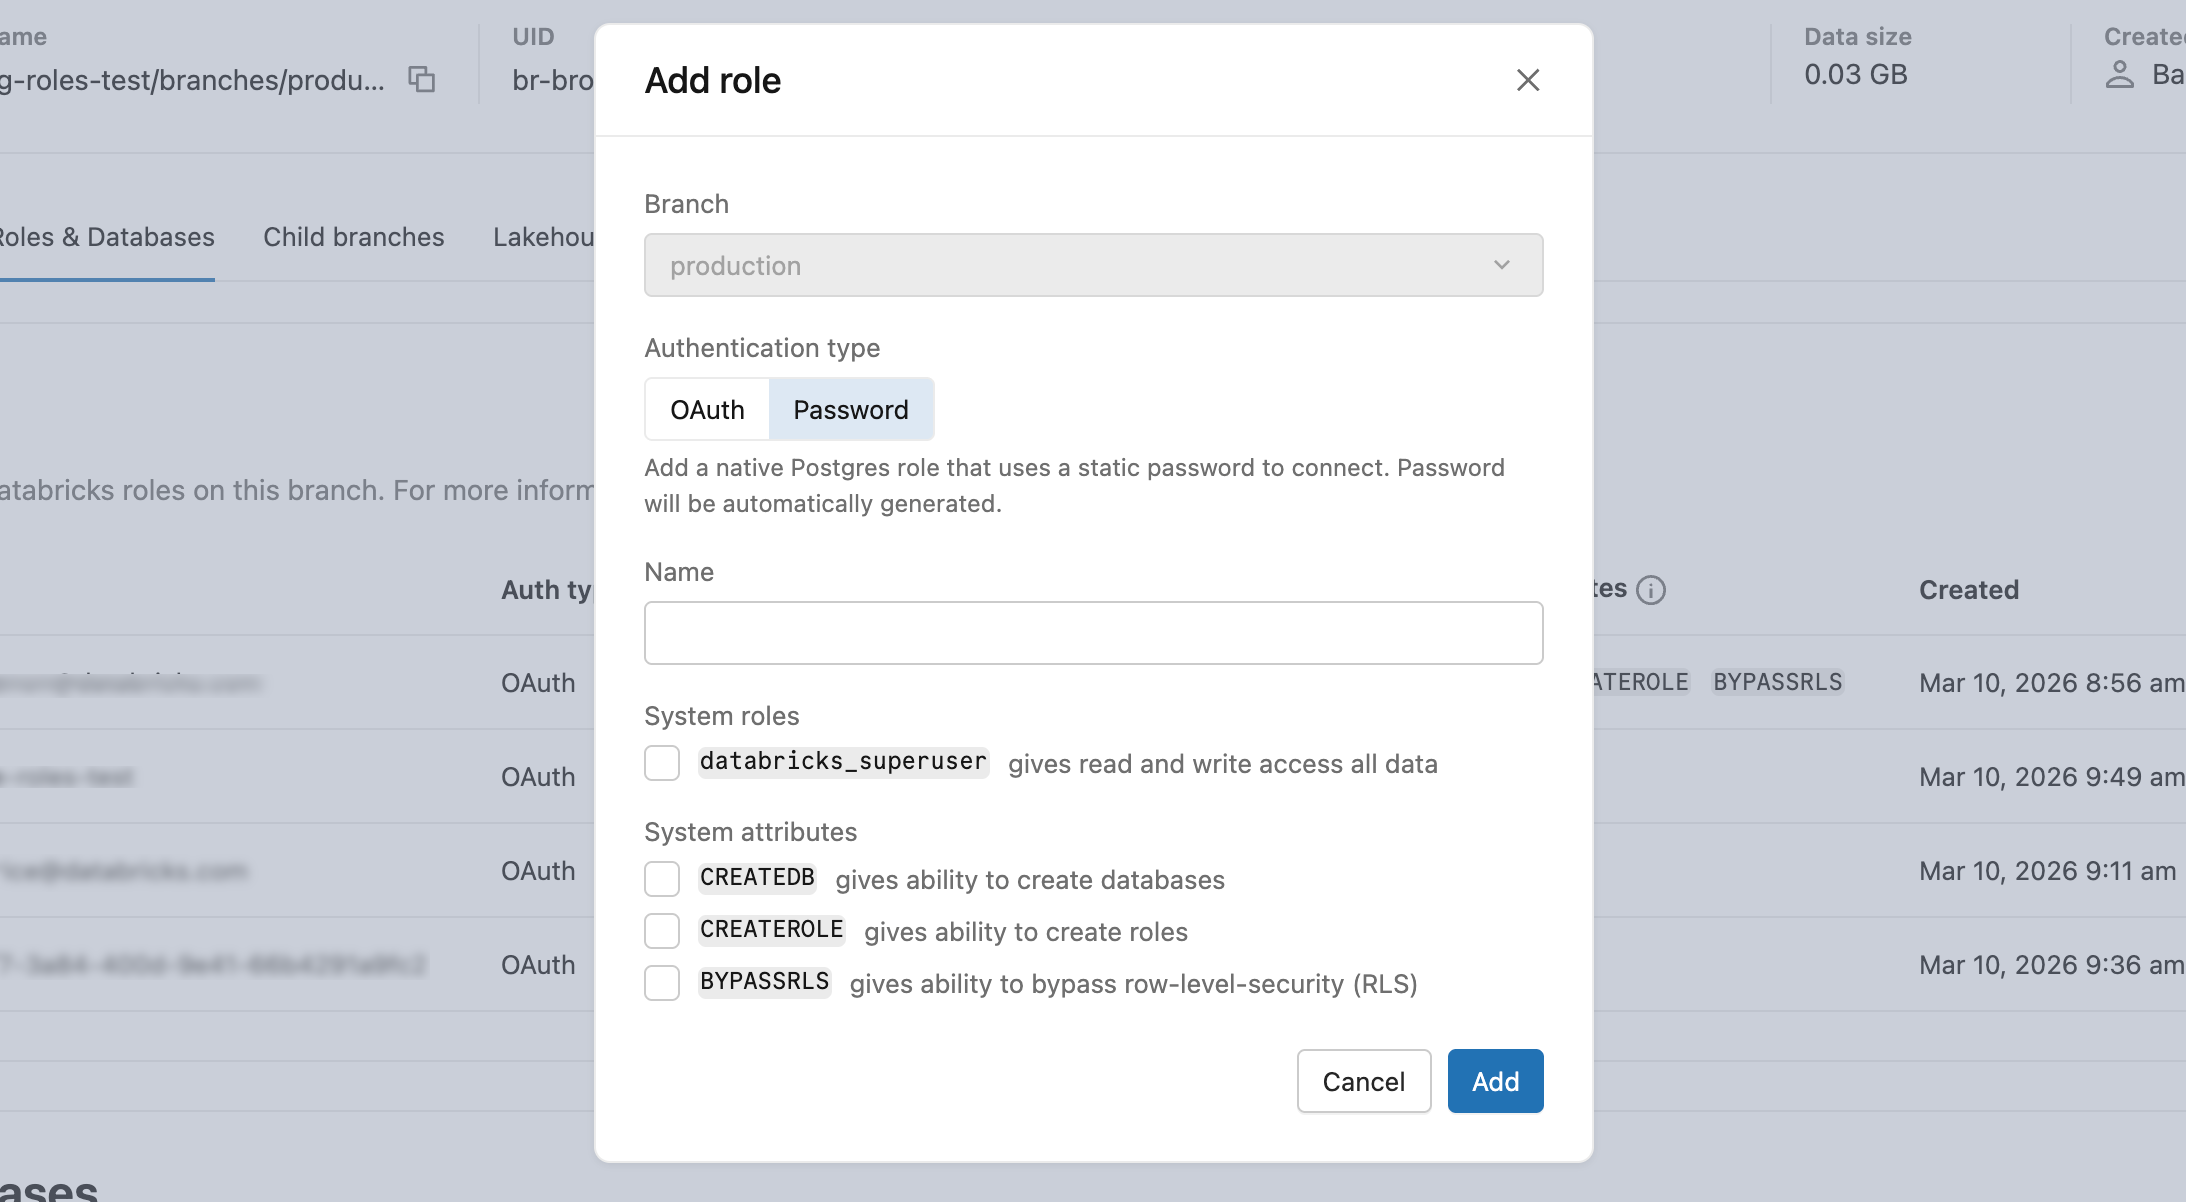Click the Add button to create the role
This screenshot has height=1202, width=2186.
(x=1495, y=1081)
